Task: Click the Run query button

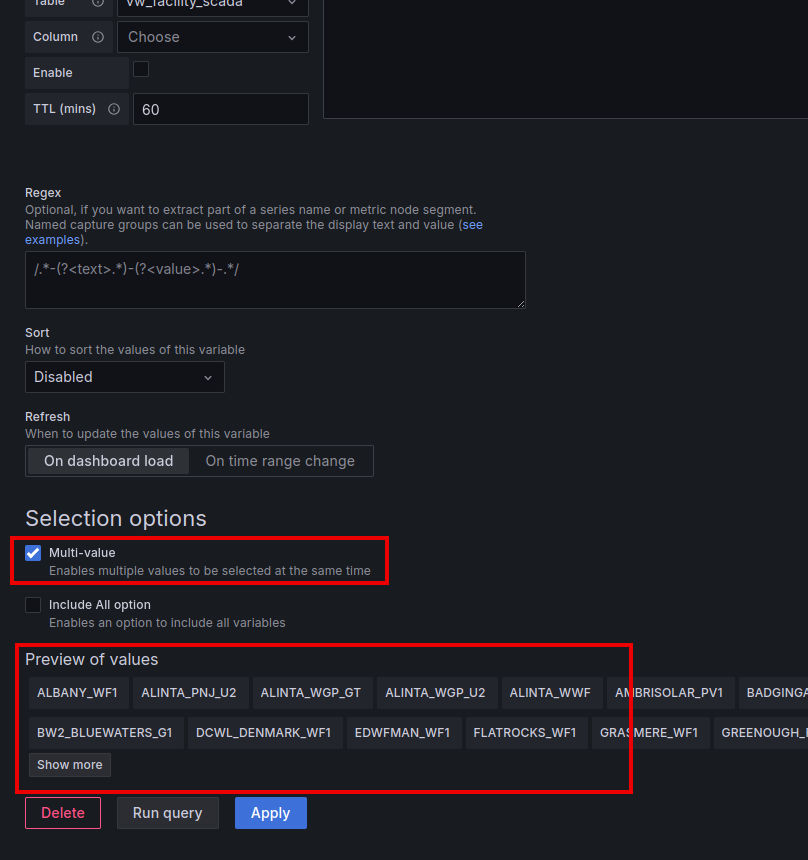Action: click(x=167, y=813)
